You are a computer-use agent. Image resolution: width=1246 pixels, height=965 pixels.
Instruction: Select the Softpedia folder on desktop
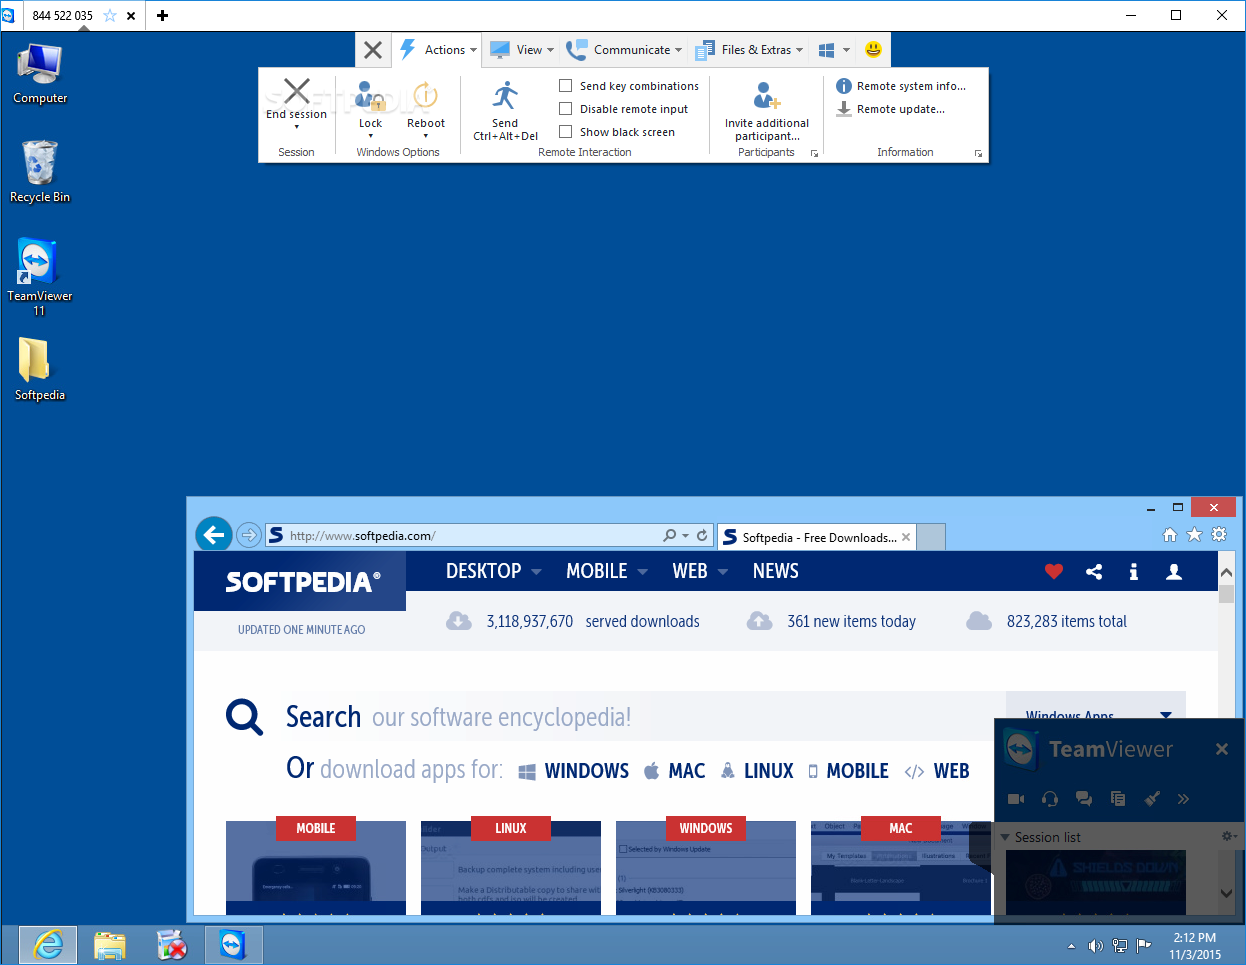(x=39, y=369)
